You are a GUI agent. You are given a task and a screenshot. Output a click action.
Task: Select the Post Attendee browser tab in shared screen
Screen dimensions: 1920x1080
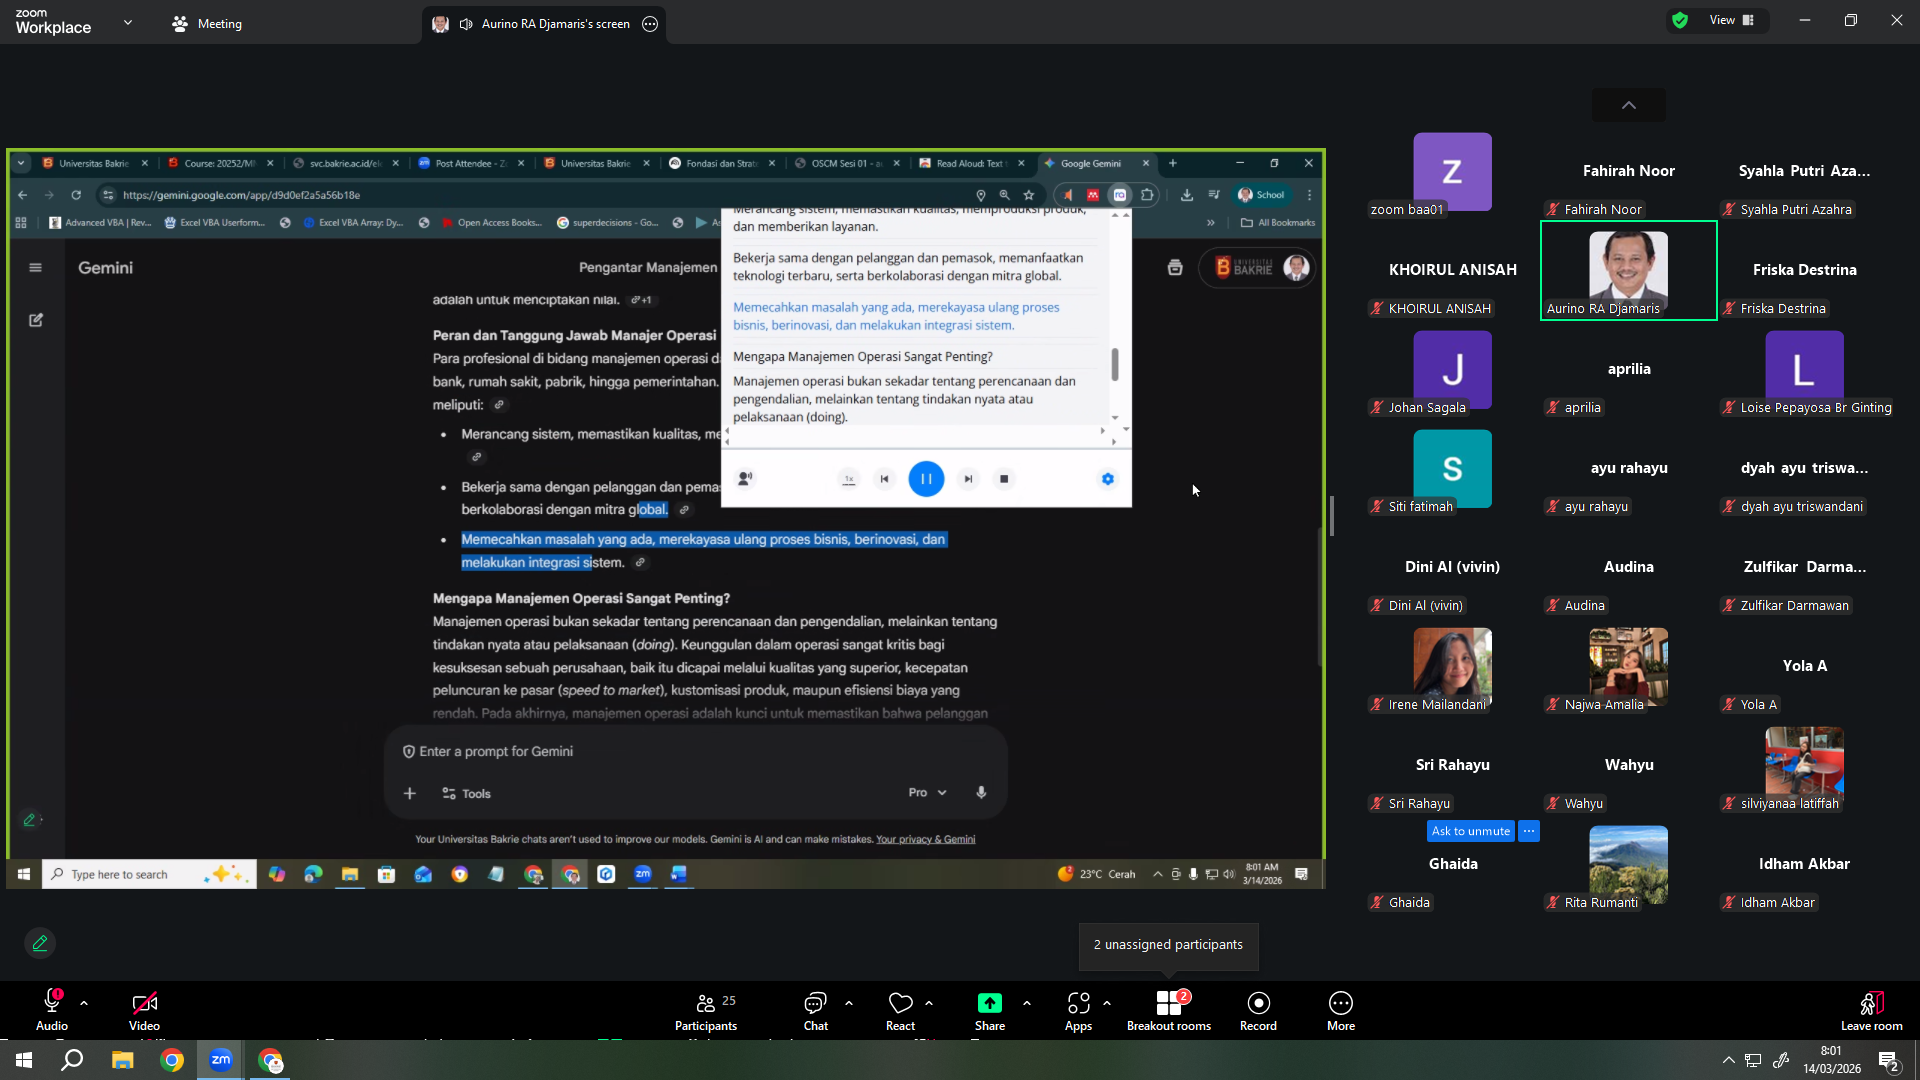click(x=471, y=163)
